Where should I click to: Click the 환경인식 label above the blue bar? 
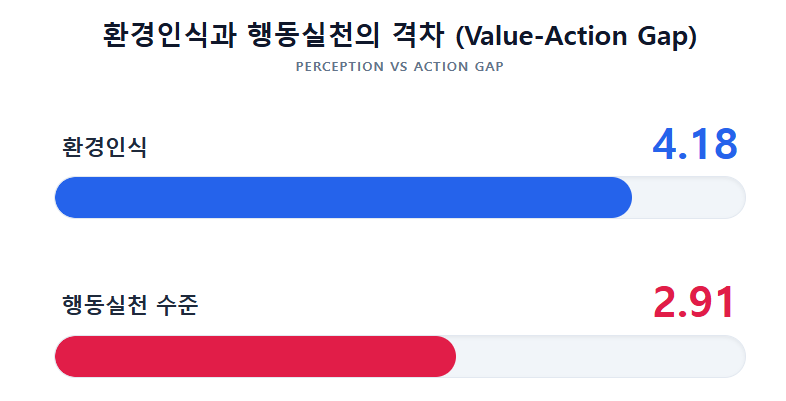click(104, 148)
